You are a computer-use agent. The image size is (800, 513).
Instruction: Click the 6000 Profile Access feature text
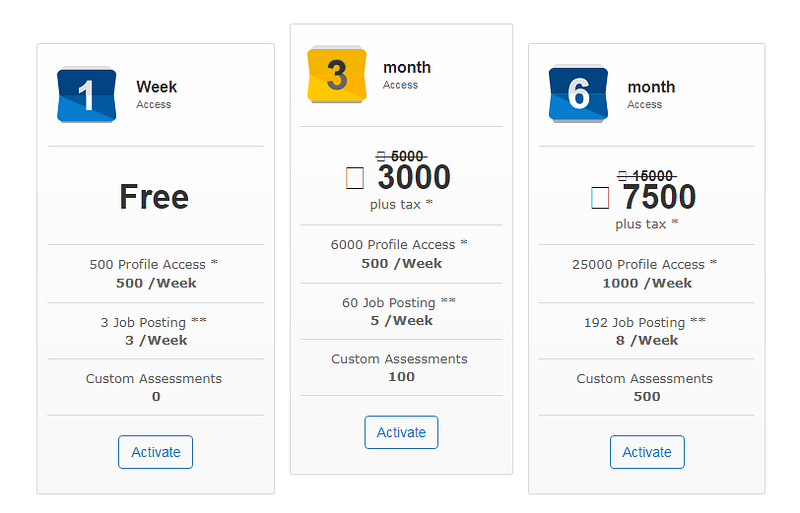tap(400, 245)
